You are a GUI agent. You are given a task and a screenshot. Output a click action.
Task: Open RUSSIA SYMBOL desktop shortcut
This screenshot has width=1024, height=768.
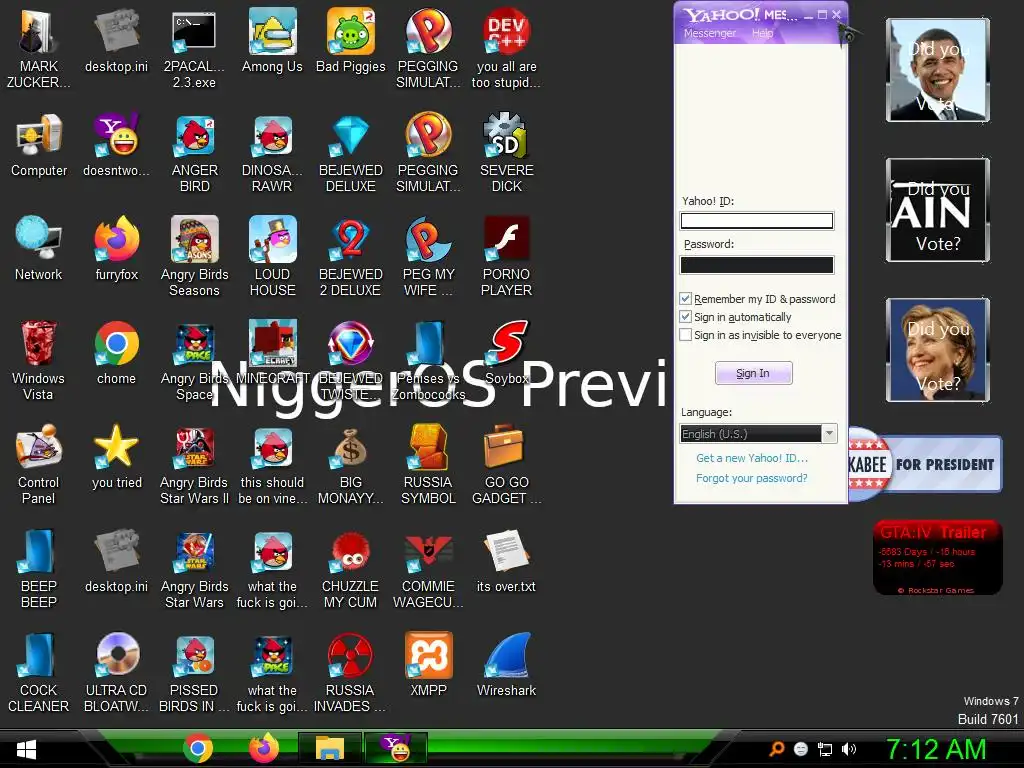pos(428,464)
